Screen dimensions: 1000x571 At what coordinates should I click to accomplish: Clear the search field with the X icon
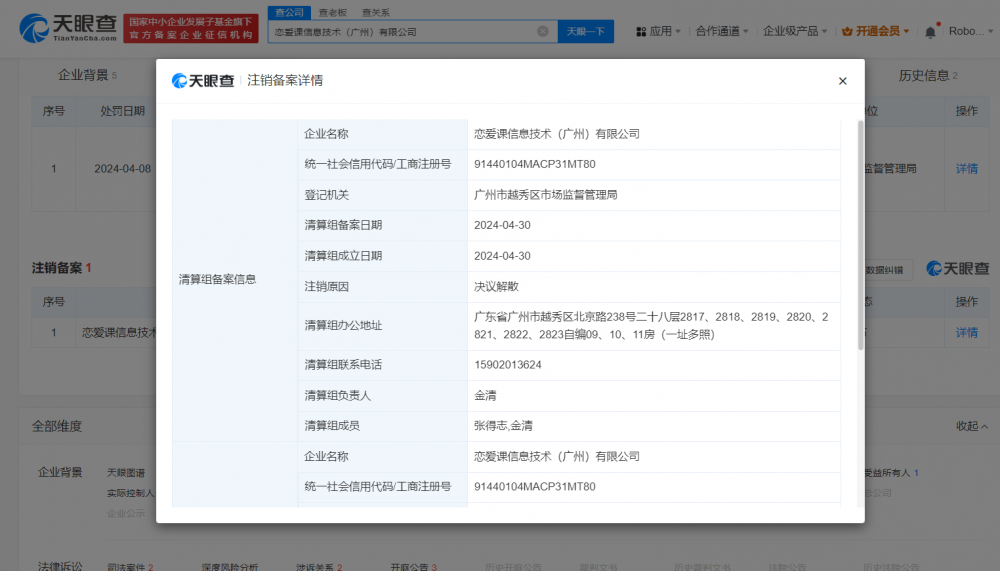click(x=543, y=31)
